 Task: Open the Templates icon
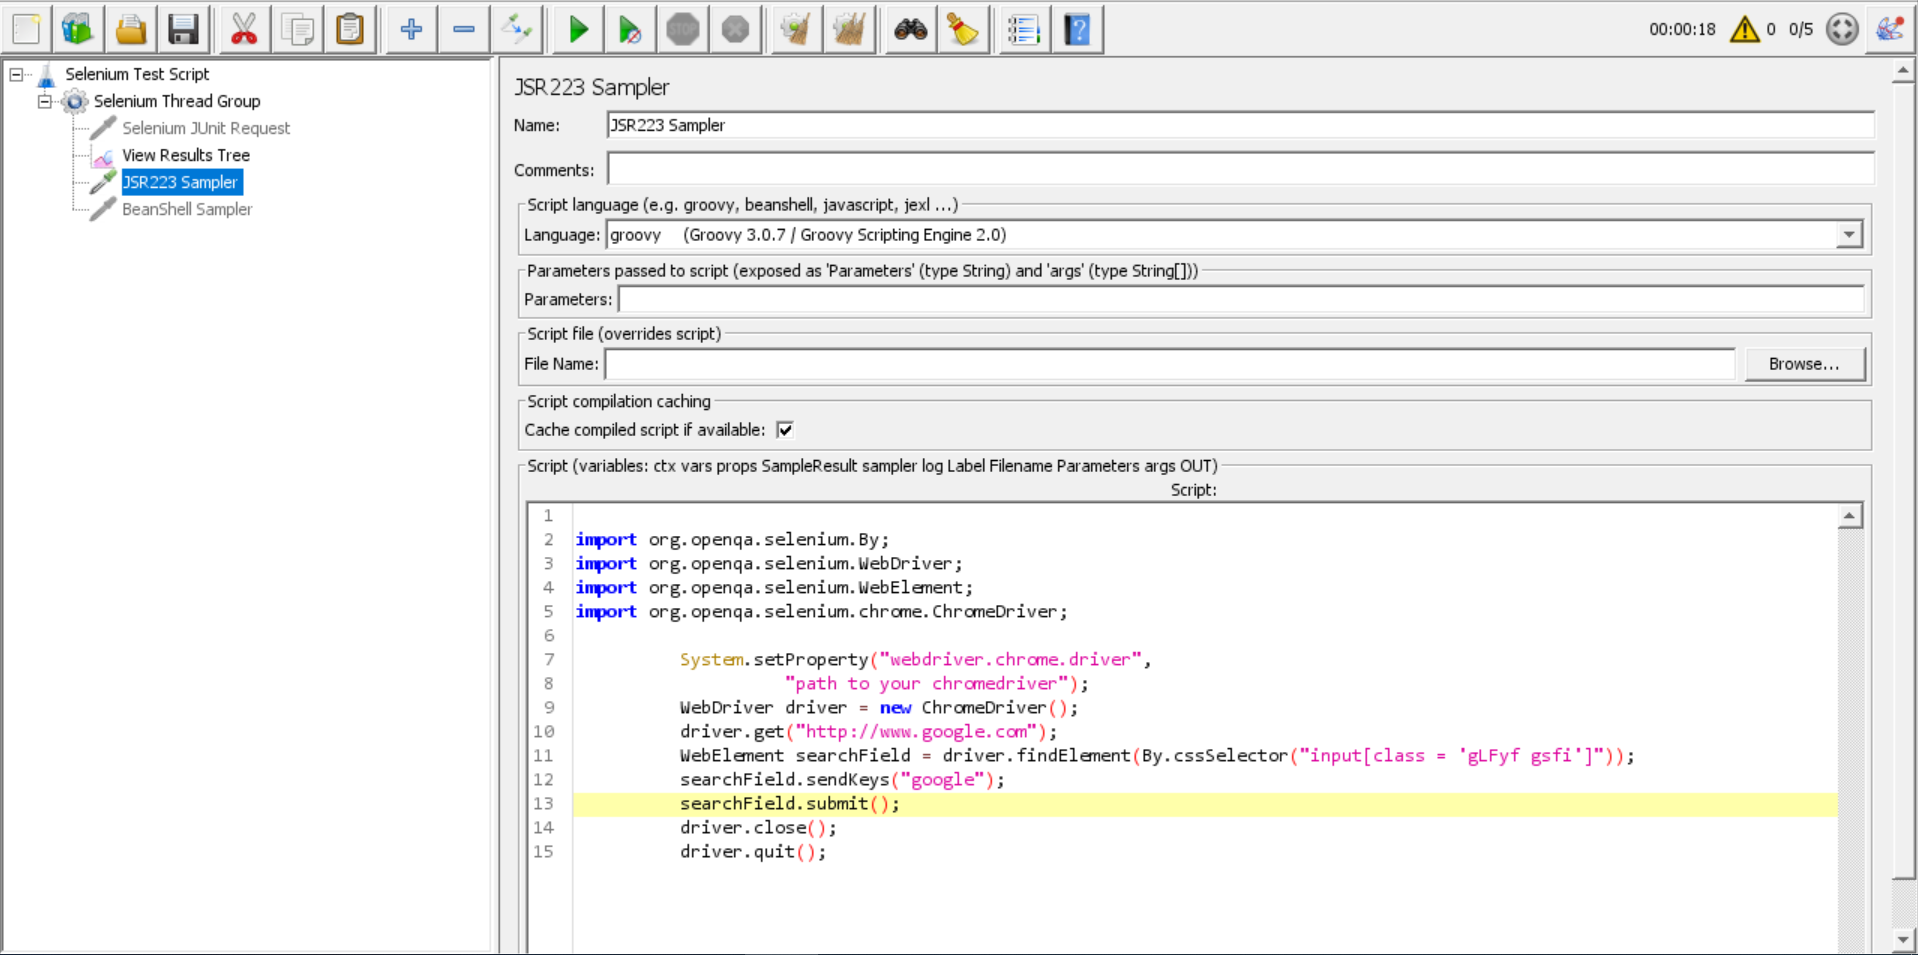pos(78,29)
